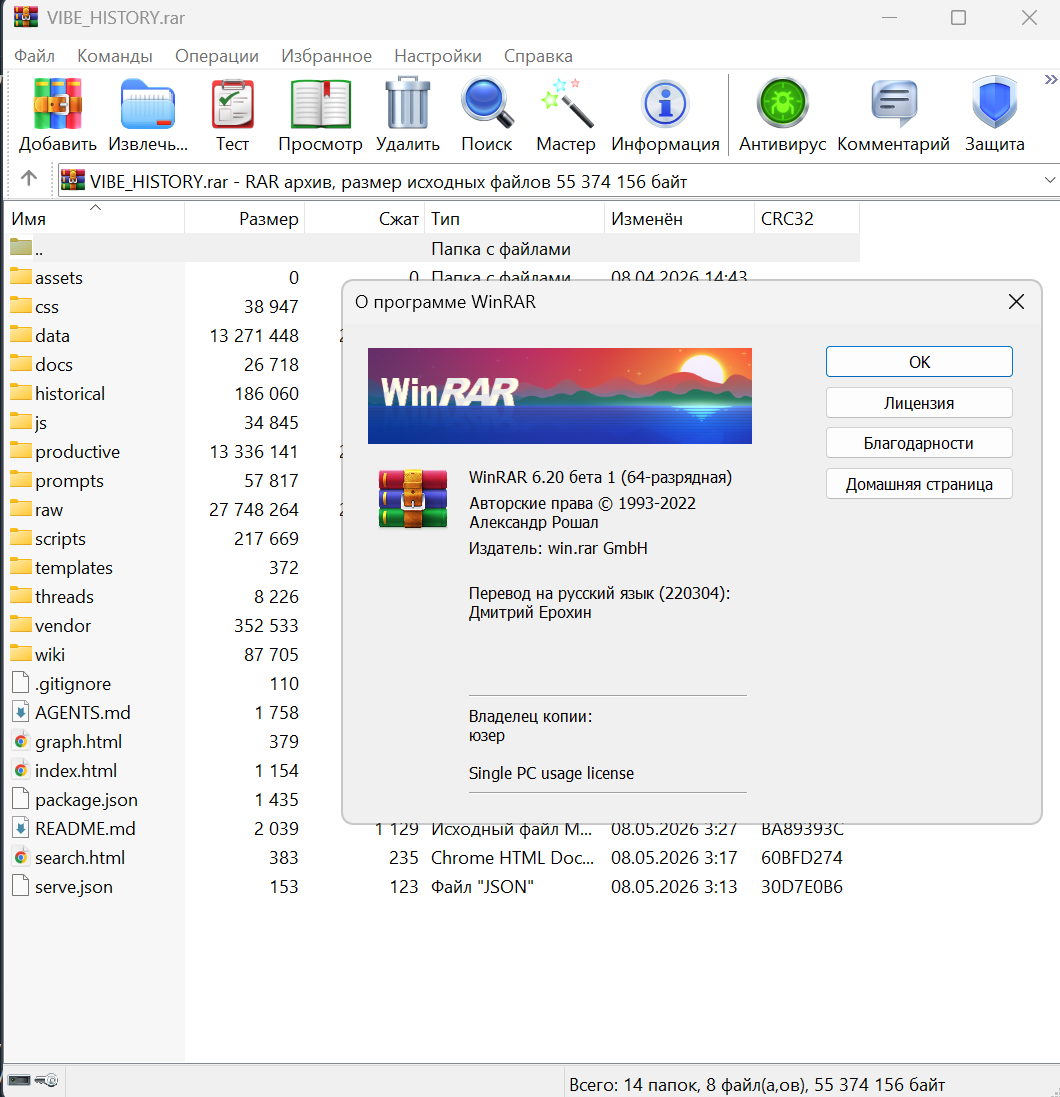Image resolution: width=1060 pixels, height=1097 pixels.
Task: Open the Поиск magnifier icon
Action: tap(487, 104)
